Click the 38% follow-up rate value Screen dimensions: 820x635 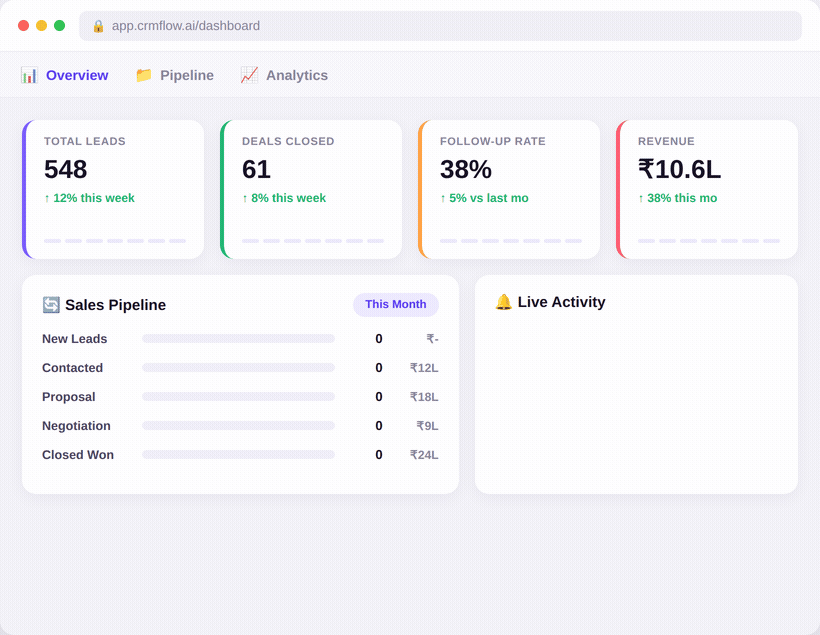point(466,169)
